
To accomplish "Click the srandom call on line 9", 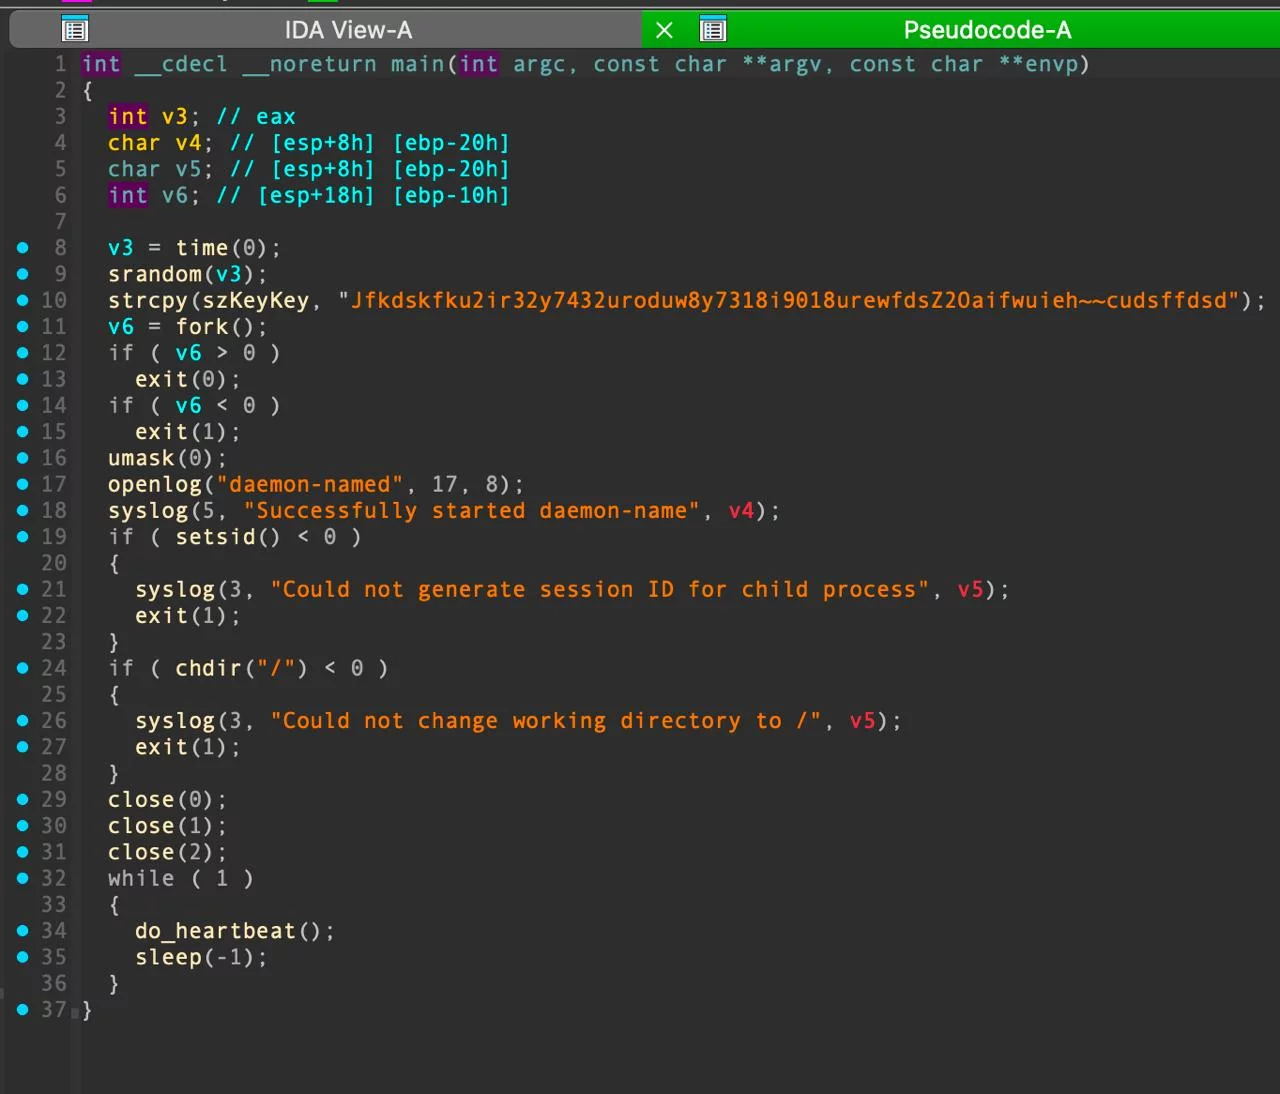I will pyautogui.click(x=160, y=273).
